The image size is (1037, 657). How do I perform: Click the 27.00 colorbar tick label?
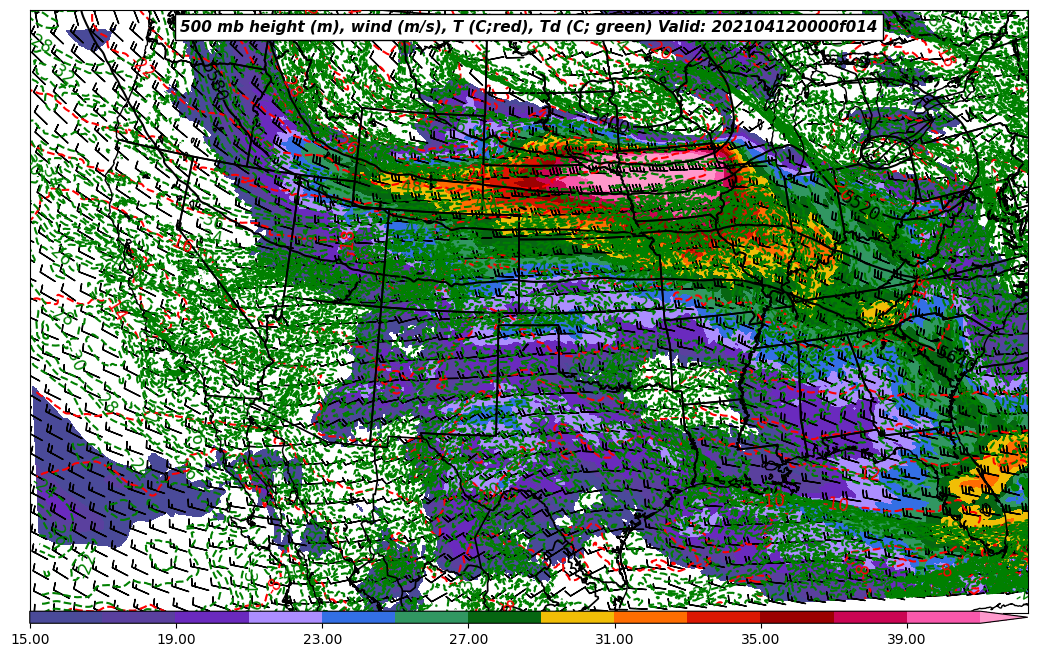click(x=468, y=637)
